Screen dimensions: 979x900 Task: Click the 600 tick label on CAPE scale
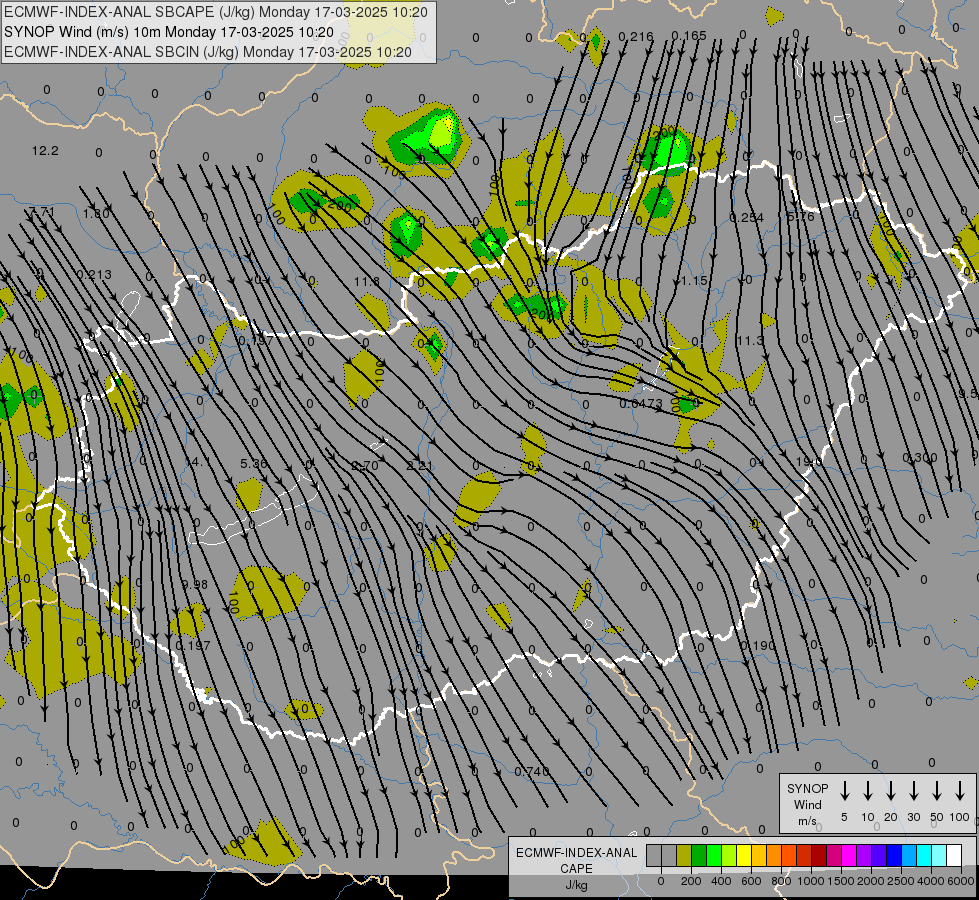tap(751, 881)
